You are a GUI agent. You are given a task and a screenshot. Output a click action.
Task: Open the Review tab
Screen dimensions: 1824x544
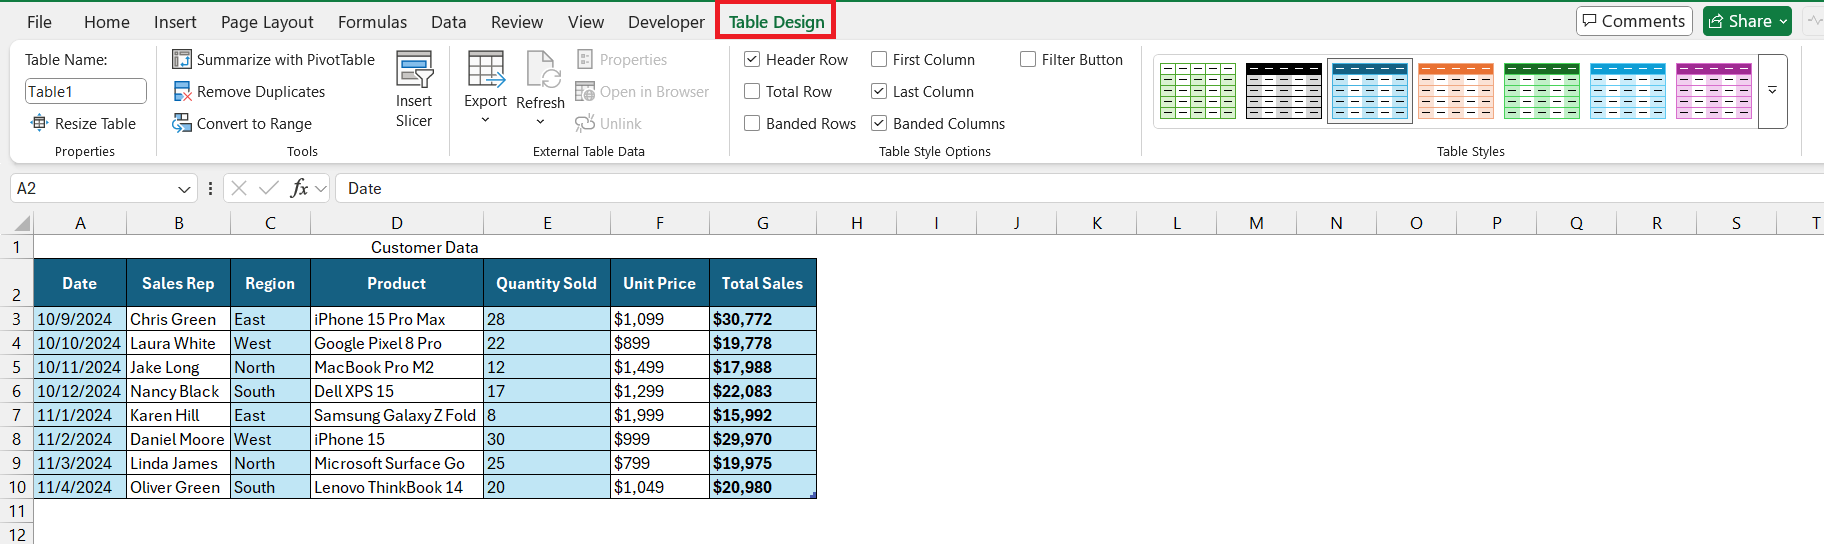point(517,22)
